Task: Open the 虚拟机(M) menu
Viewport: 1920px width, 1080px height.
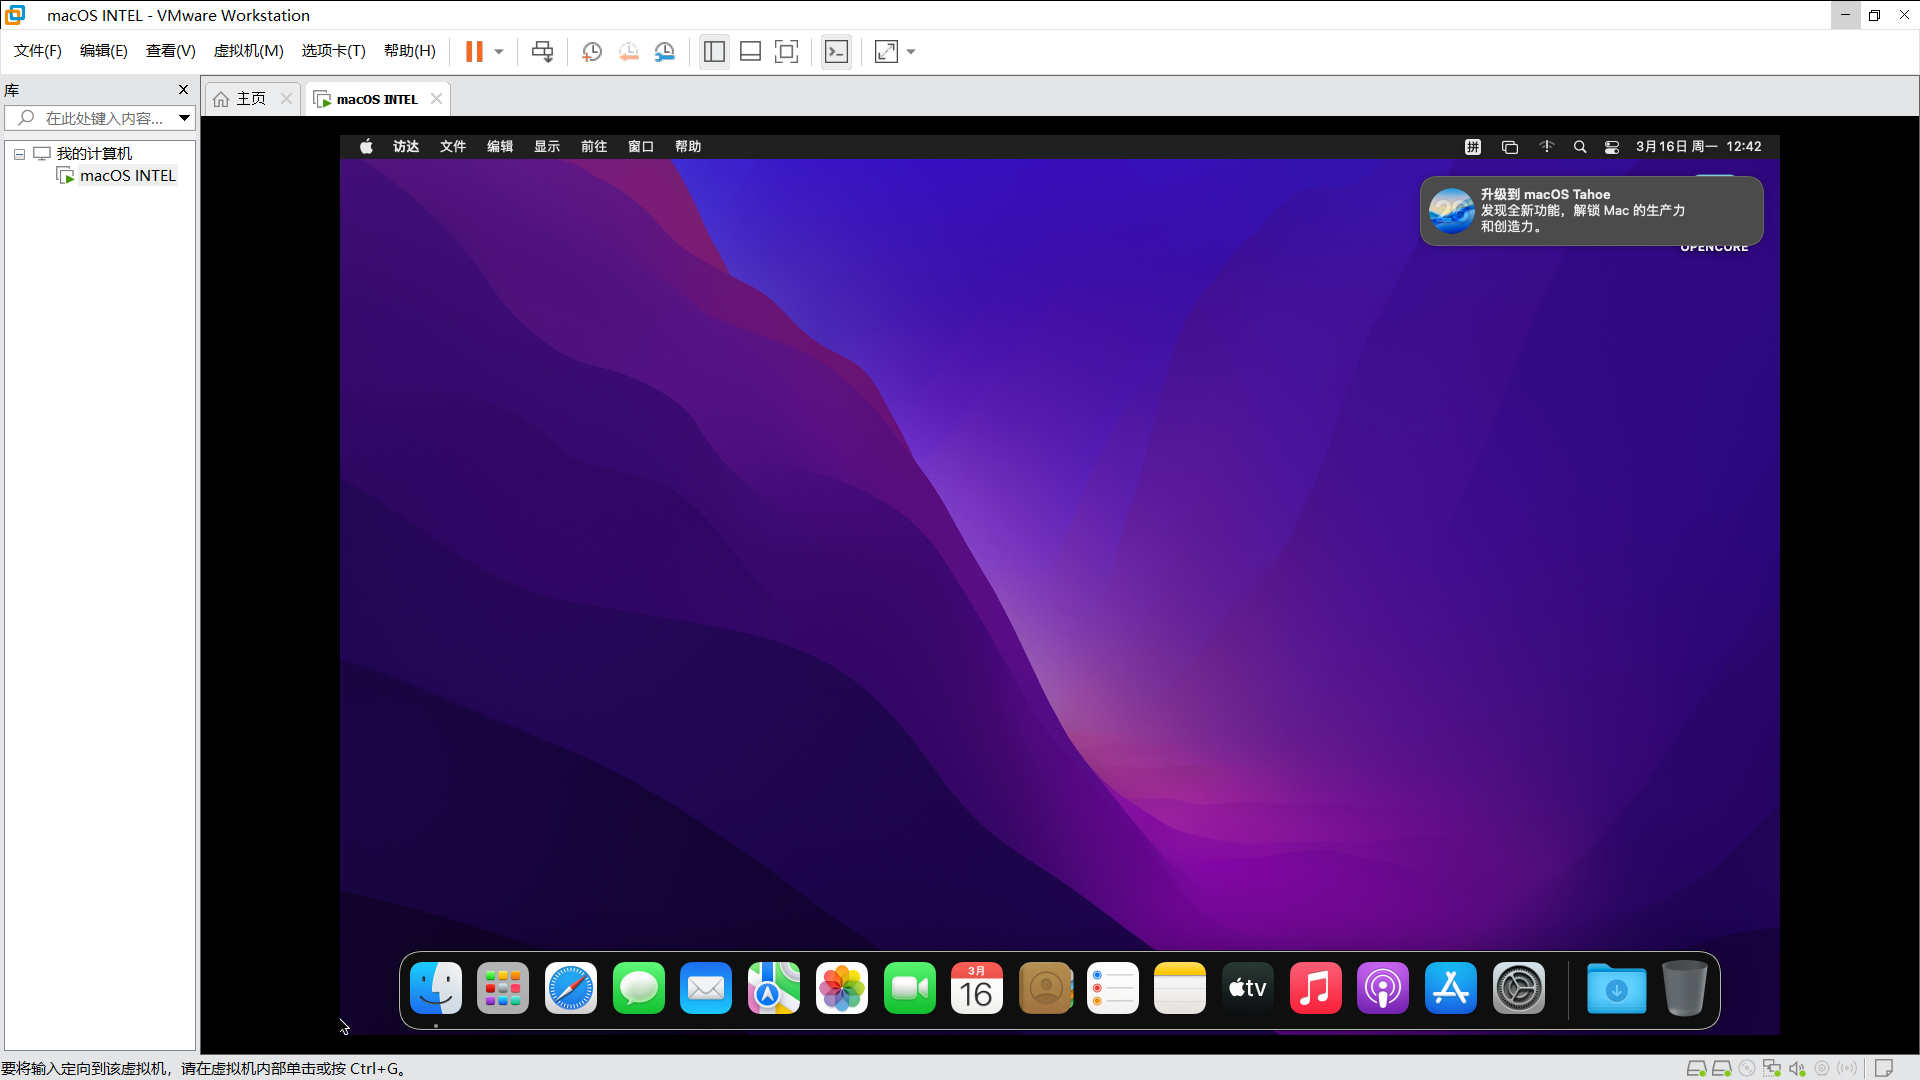Action: coord(248,51)
